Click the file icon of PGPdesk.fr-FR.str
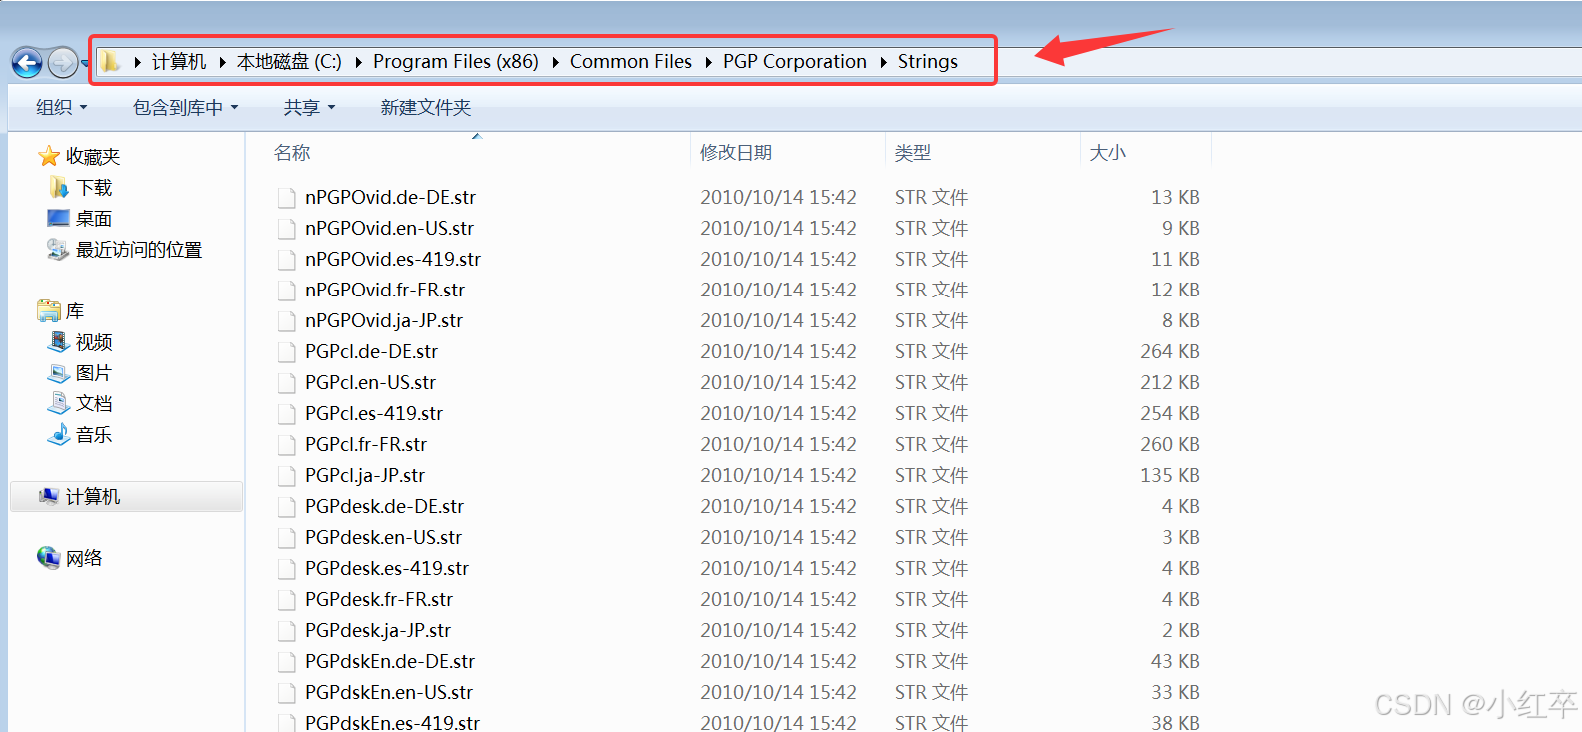The image size is (1582, 732). [287, 600]
